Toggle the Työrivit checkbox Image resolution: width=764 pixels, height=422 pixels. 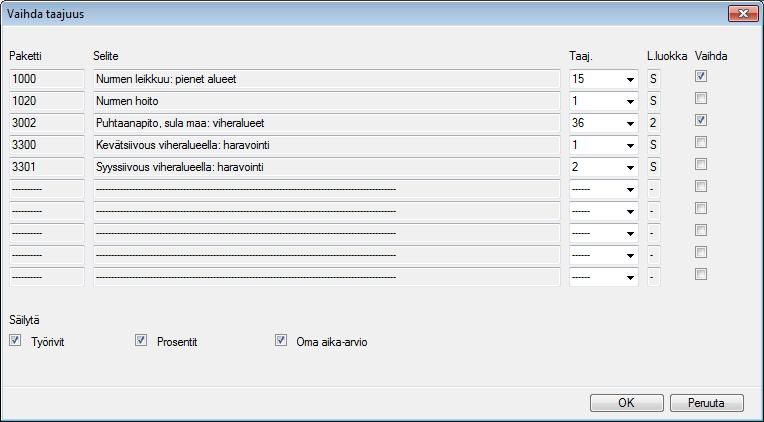(15, 340)
